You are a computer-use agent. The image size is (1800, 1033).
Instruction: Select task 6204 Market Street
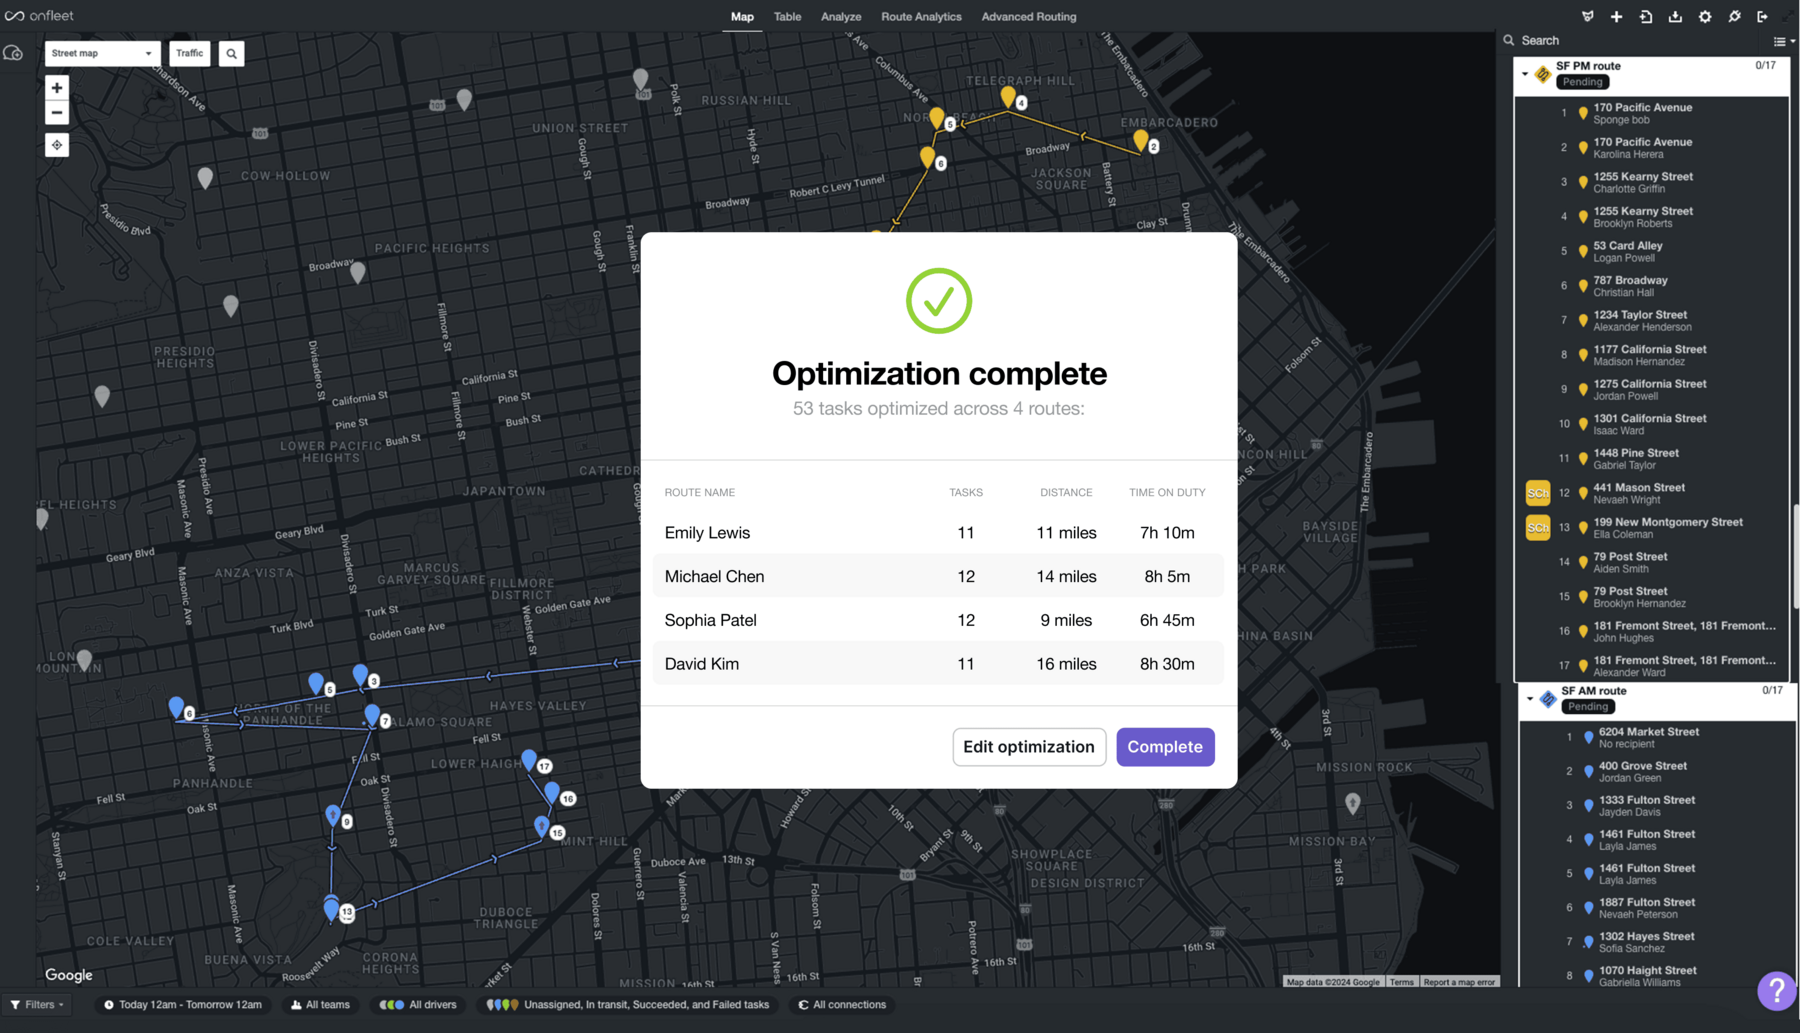1657,737
